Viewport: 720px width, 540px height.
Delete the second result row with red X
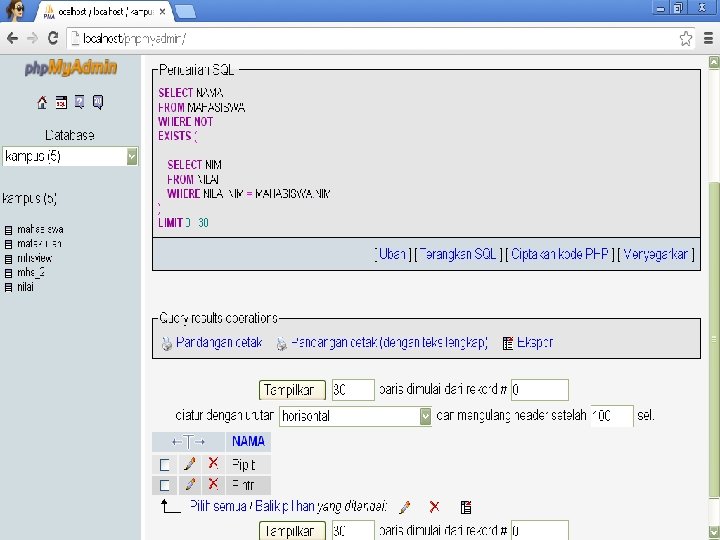coord(213,484)
